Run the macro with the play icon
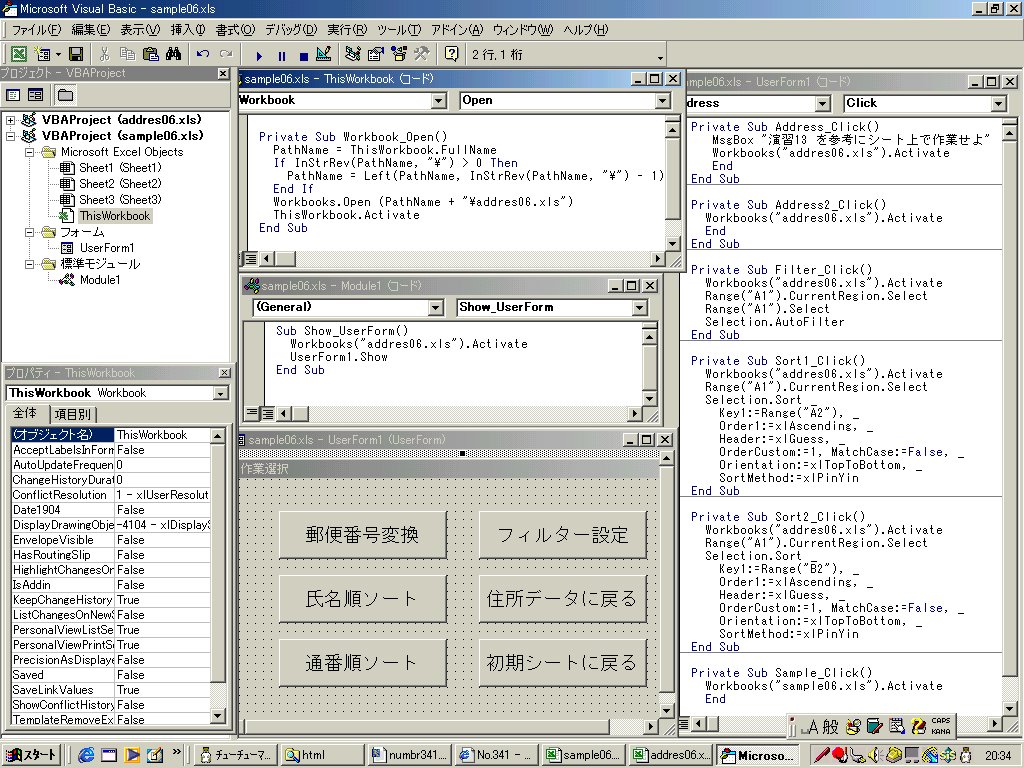The width and height of the screenshot is (1024, 768). pos(260,55)
